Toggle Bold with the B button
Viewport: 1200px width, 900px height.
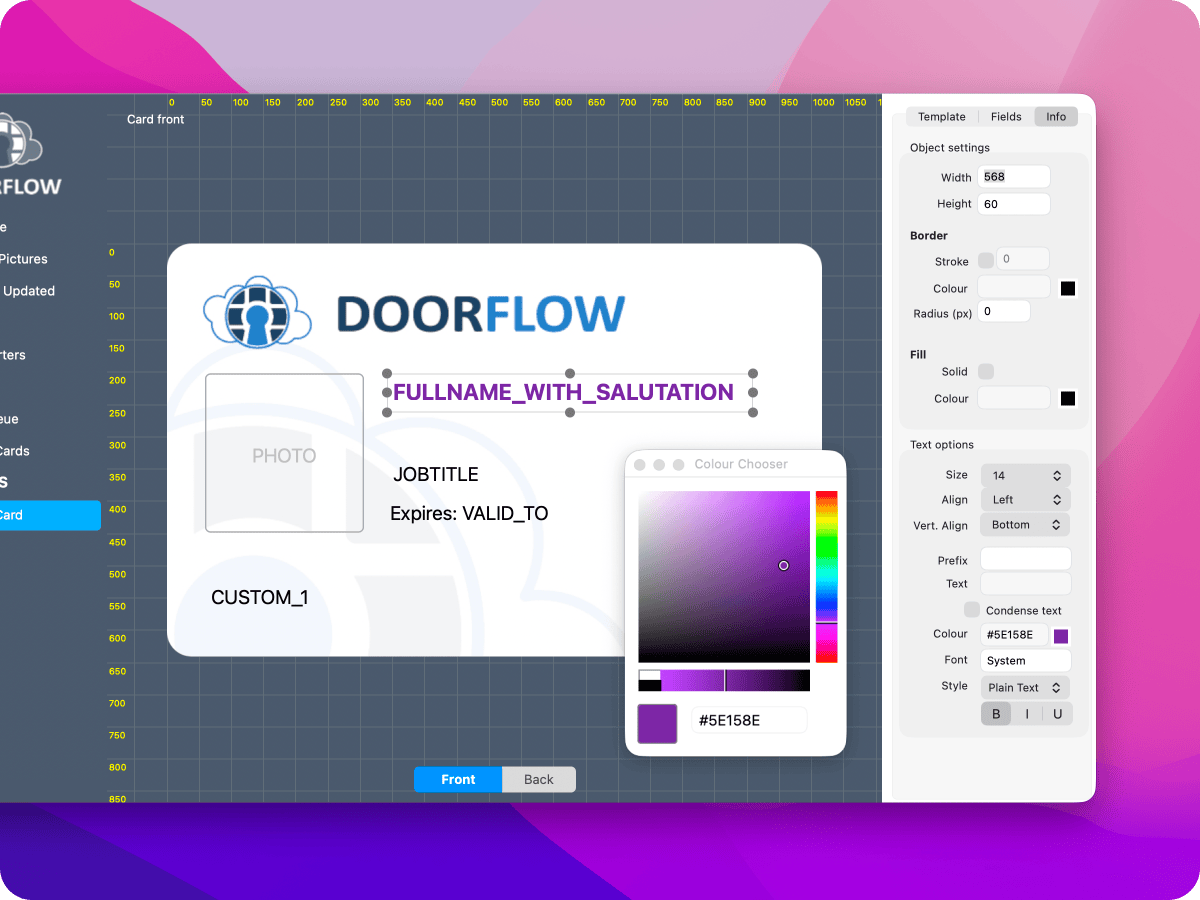[996, 714]
